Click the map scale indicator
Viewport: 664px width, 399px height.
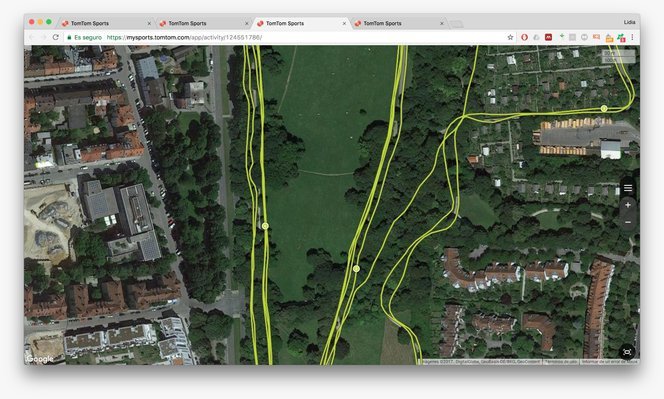[x=618, y=56]
